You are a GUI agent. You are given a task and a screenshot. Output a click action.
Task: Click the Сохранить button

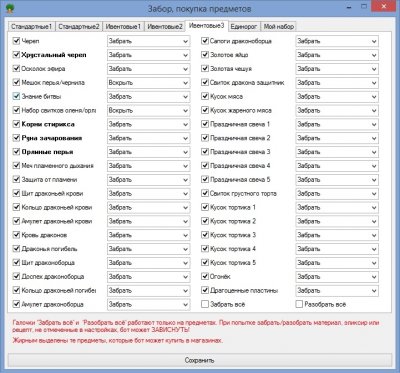click(x=200, y=360)
